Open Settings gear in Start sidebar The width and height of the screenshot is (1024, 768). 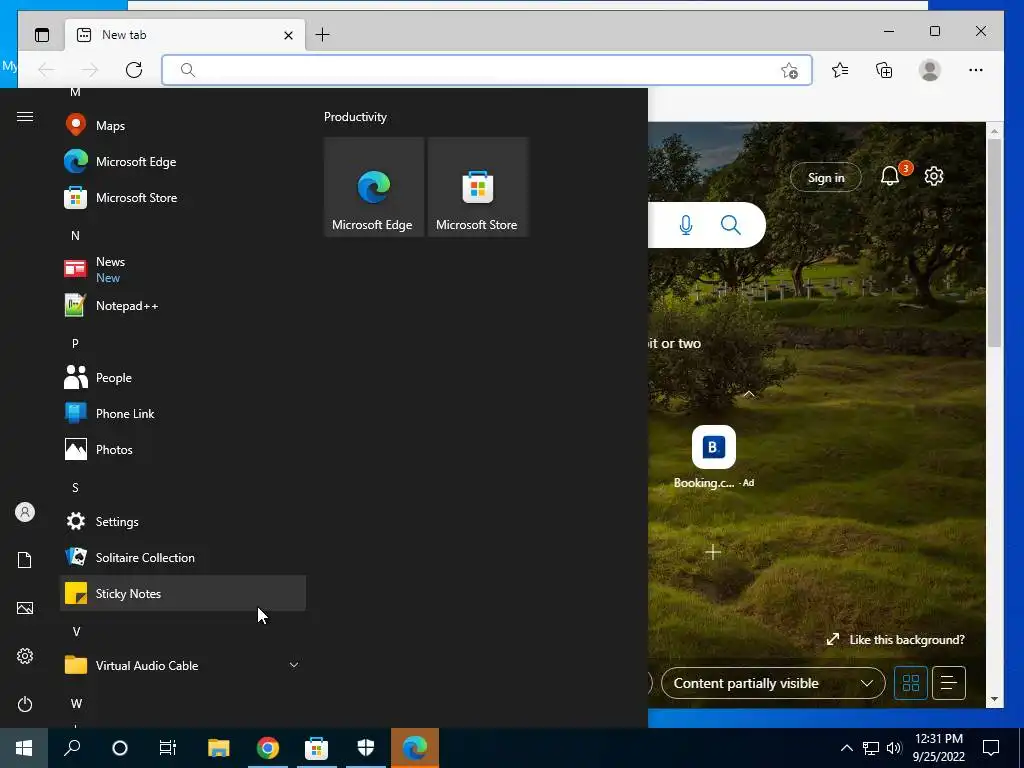pos(25,656)
